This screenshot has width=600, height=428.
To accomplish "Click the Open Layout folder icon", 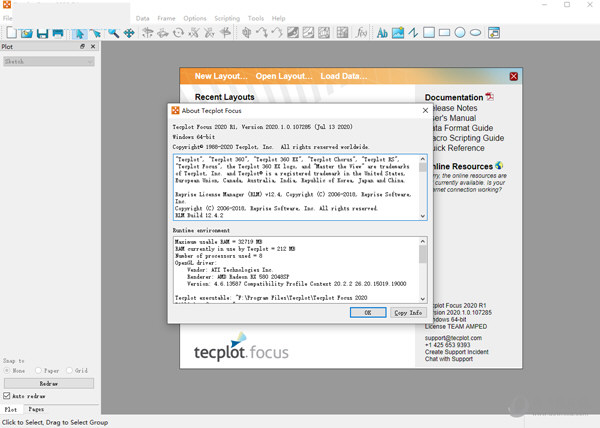I will coord(27,33).
